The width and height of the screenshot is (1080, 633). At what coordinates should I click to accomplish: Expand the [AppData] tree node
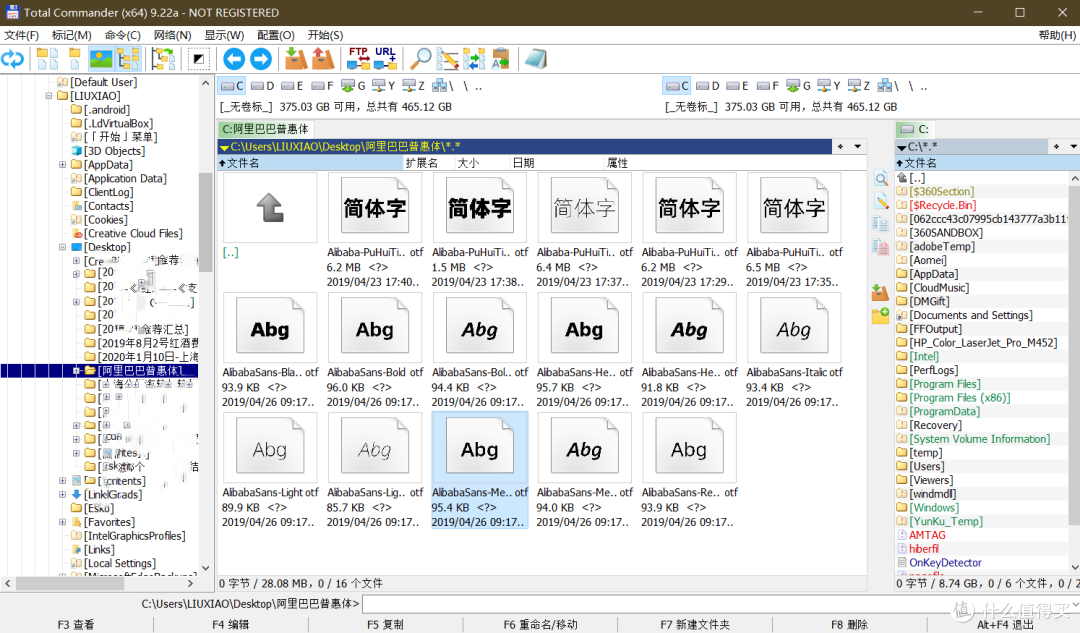pyautogui.click(x=63, y=165)
